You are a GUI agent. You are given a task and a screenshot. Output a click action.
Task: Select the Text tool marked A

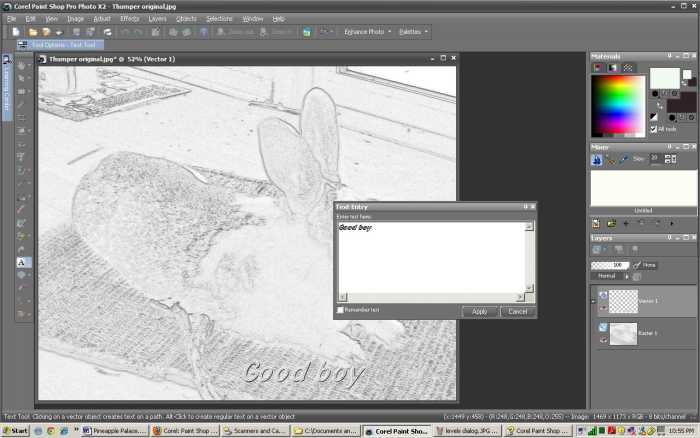pos(21,262)
